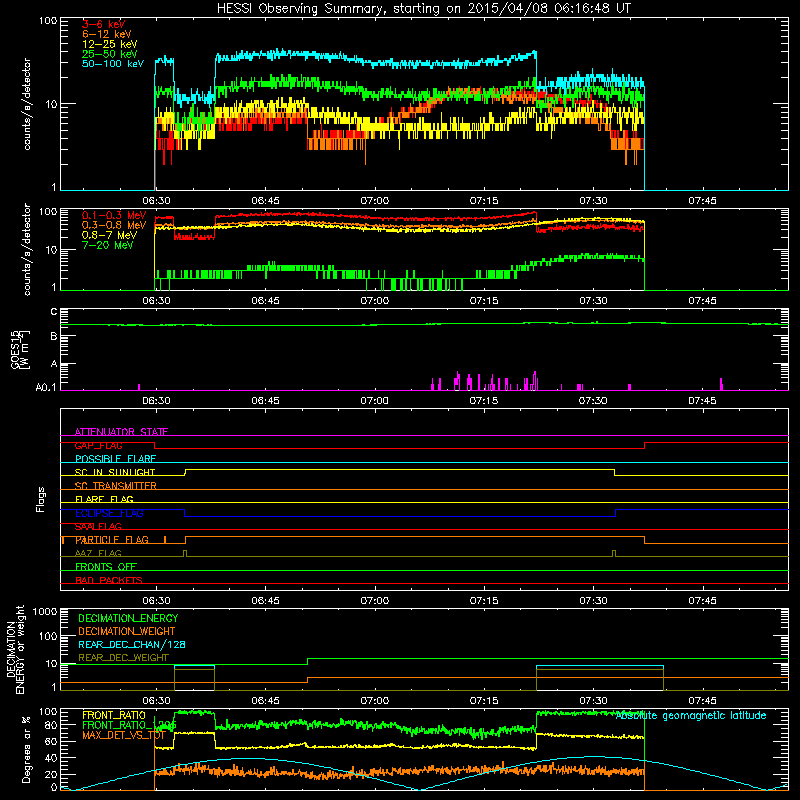Click the 07:00 tick under the Flags panel

click(x=374, y=601)
